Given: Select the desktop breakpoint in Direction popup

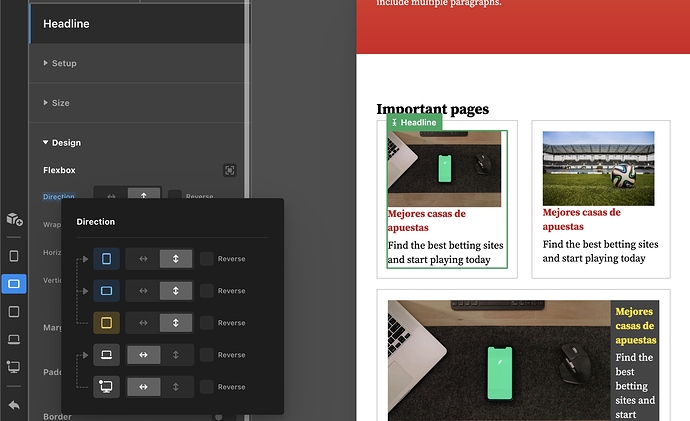Looking at the screenshot, I should [106, 387].
